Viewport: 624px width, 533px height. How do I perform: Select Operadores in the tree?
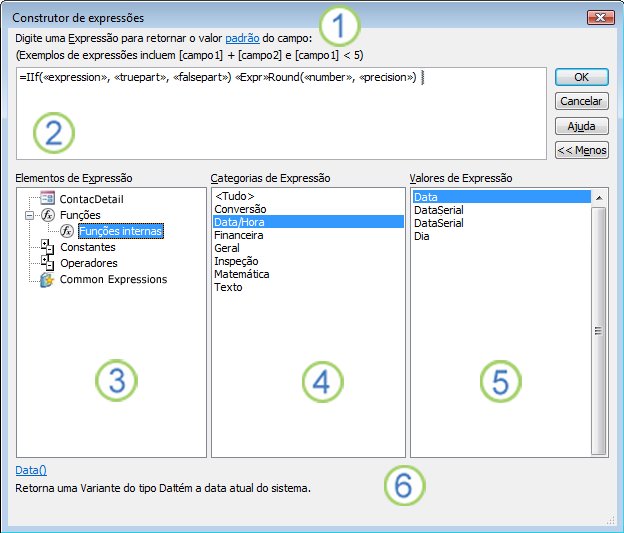(x=89, y=263)
